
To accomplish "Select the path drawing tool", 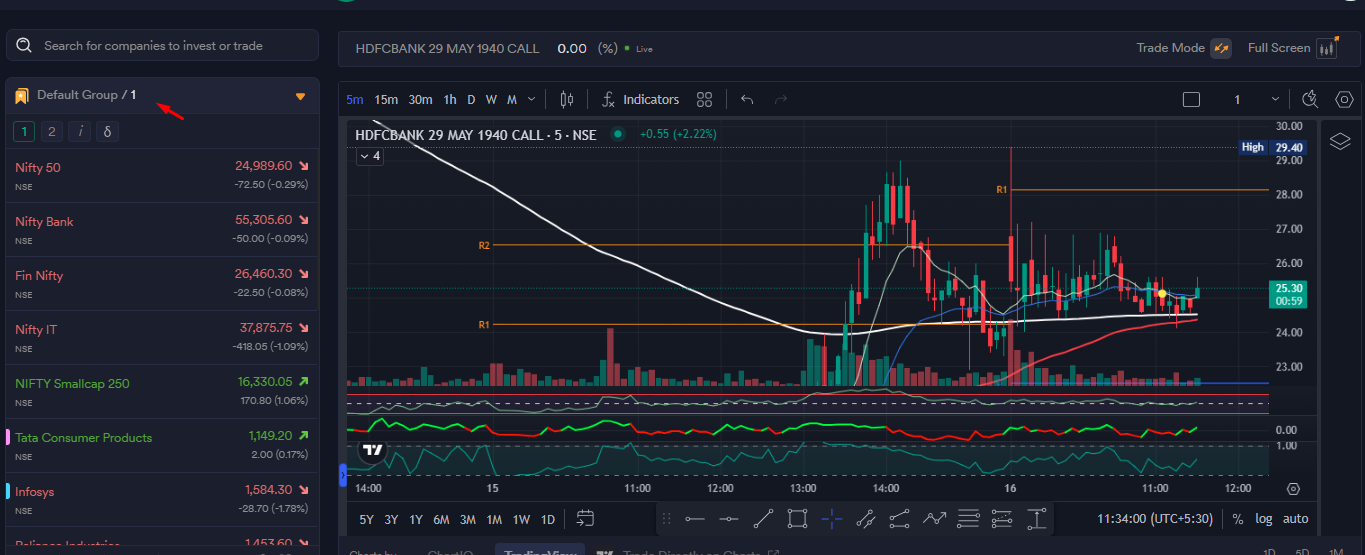I will point(900,518).
